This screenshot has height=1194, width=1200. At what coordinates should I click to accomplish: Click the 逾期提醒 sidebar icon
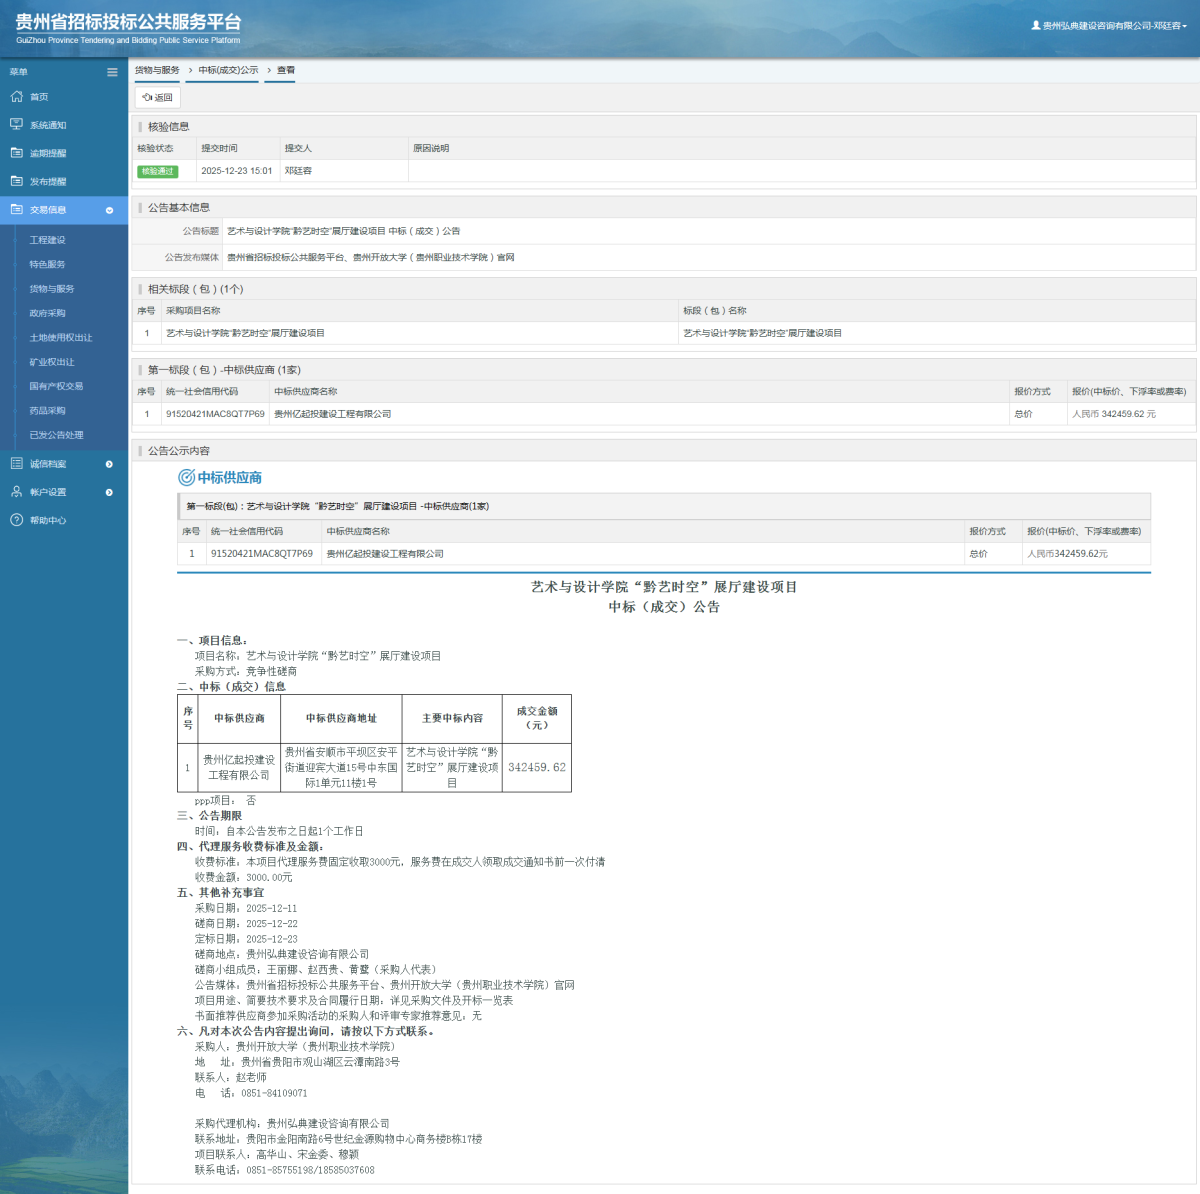click(16, 153)
